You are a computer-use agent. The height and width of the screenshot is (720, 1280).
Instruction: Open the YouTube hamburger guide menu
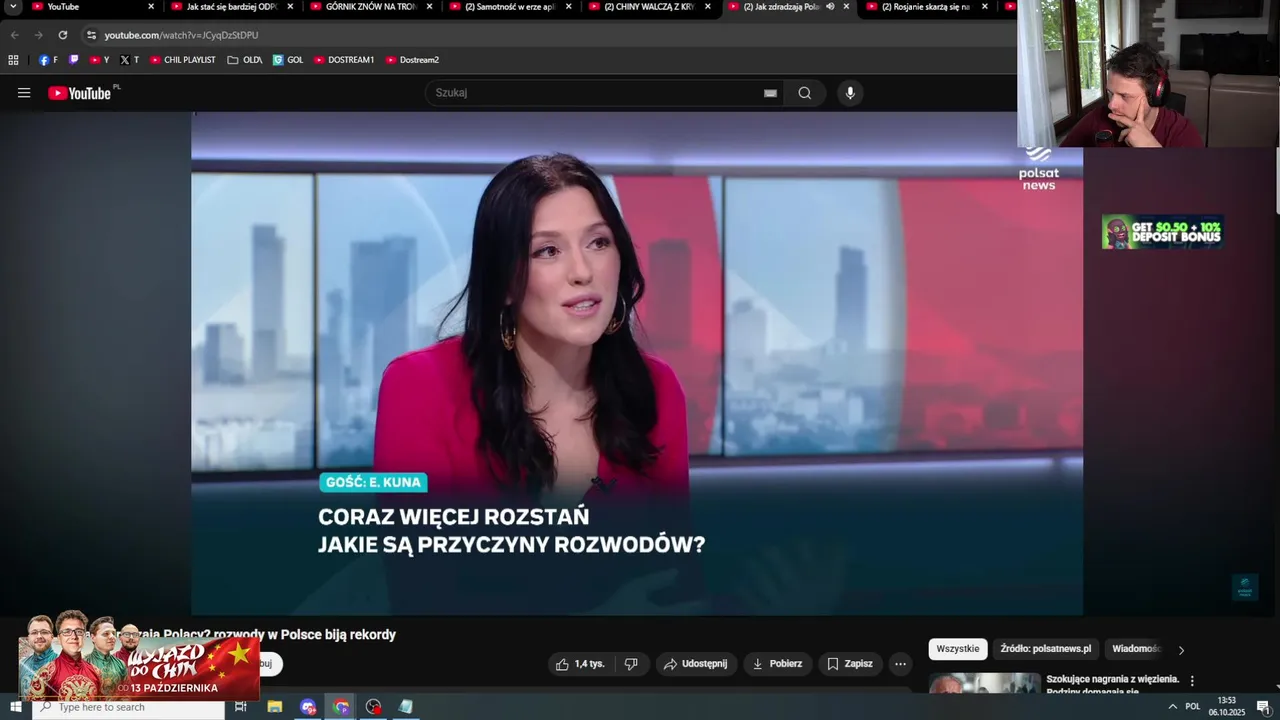[x=24, y=93]
